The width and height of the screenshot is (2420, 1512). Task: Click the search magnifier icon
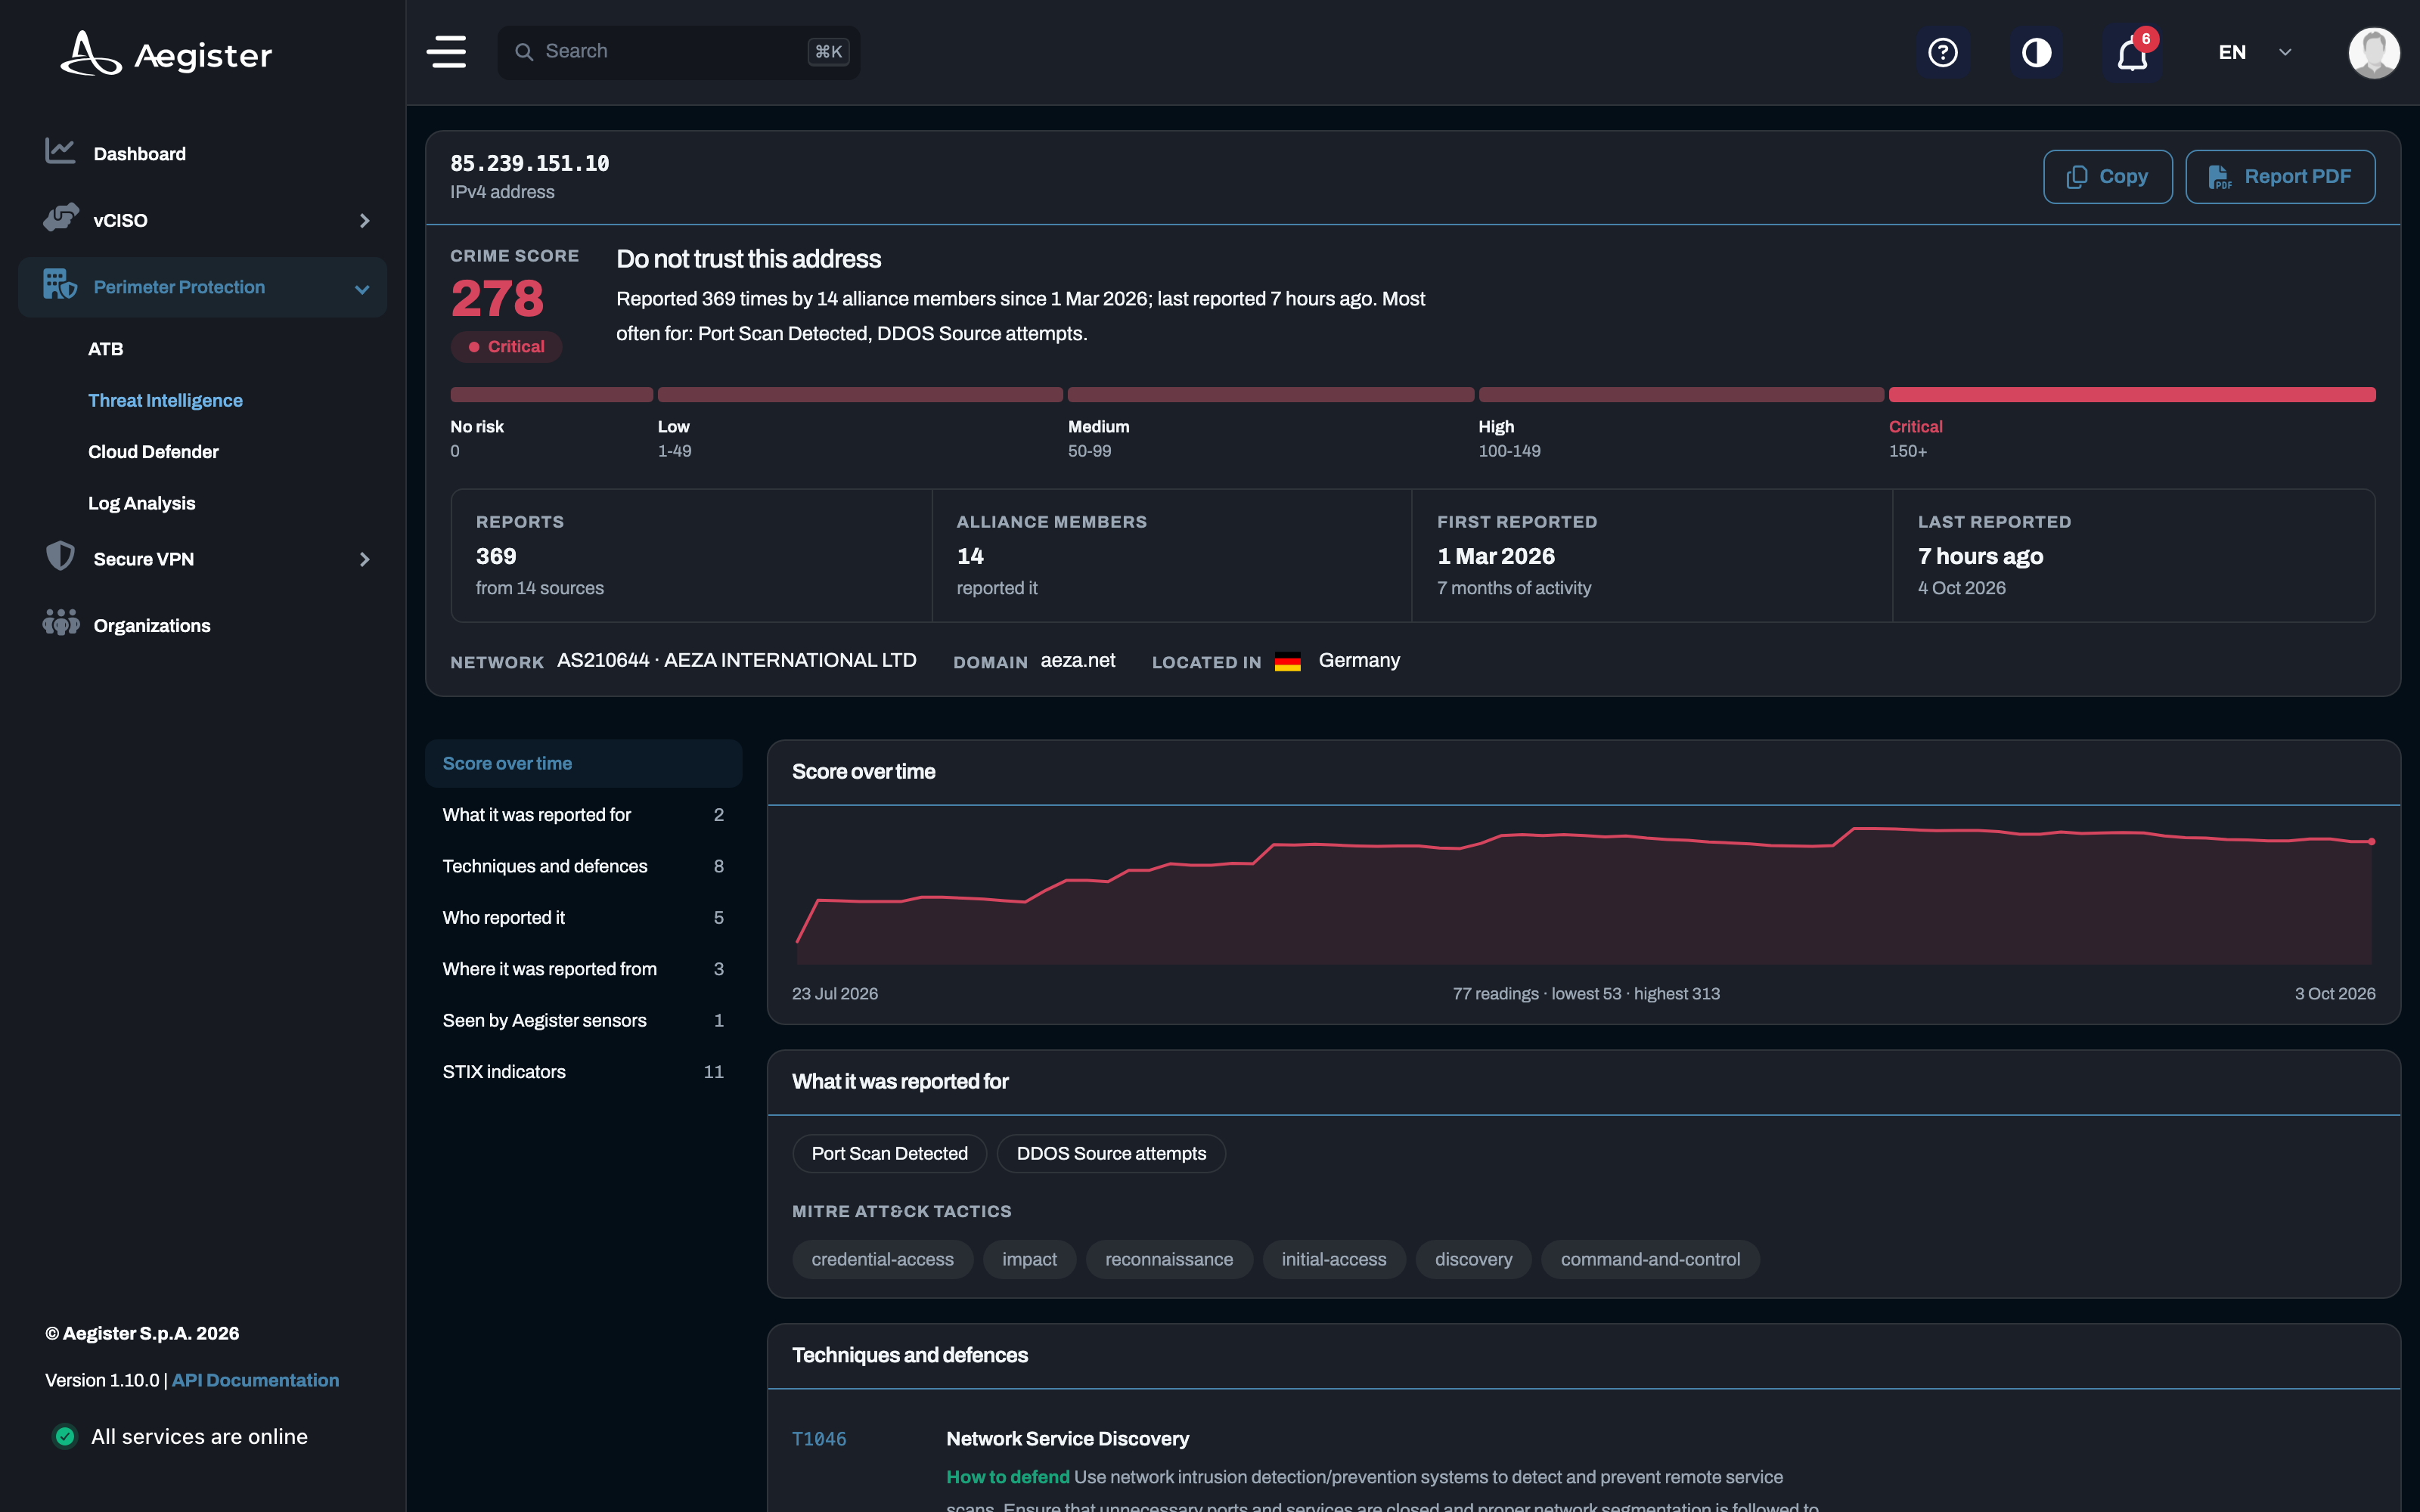point(523,52)
